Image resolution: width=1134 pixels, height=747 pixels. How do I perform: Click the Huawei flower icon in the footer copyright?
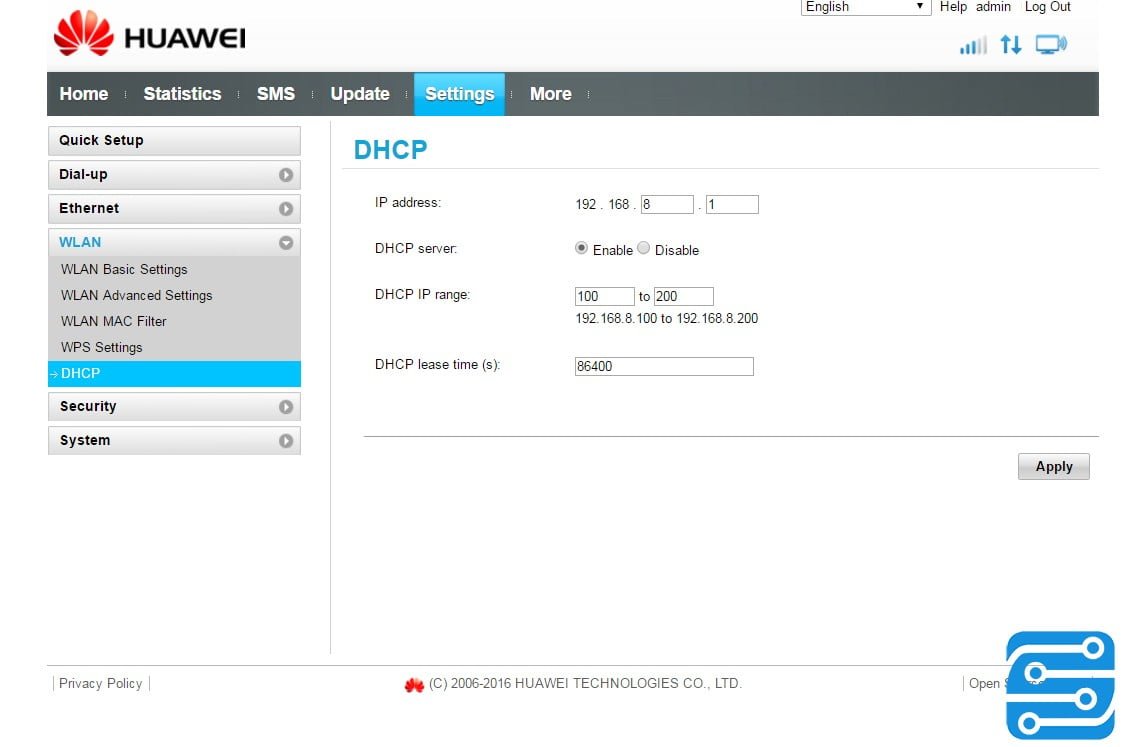[x=414, y=684]
